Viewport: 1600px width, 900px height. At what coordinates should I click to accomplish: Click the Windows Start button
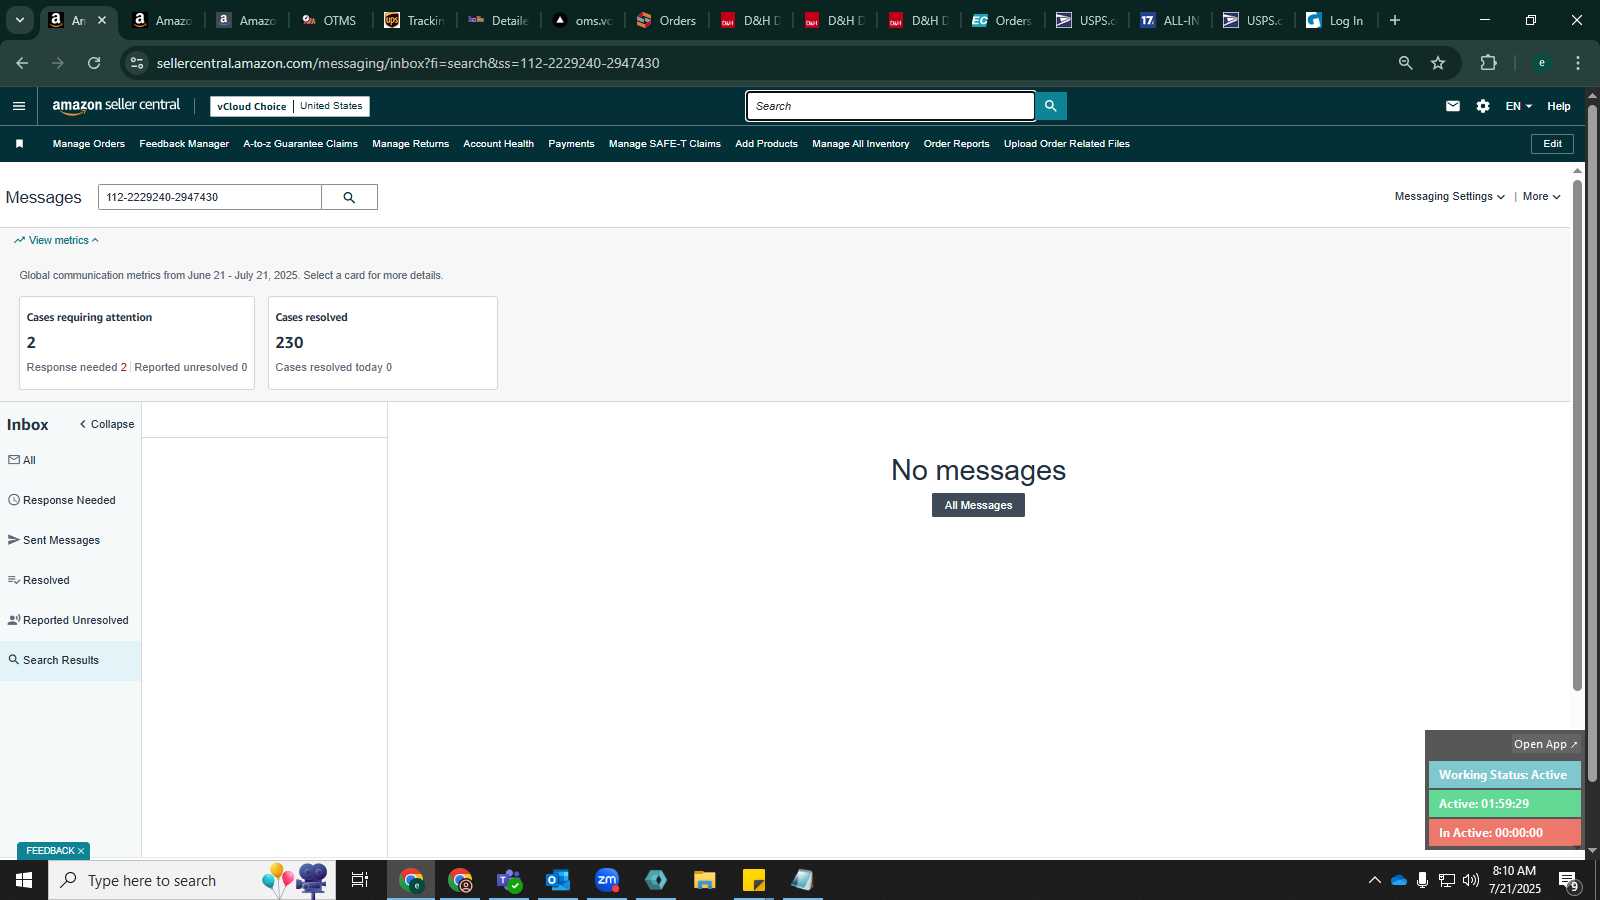click(x=24, y=880)
